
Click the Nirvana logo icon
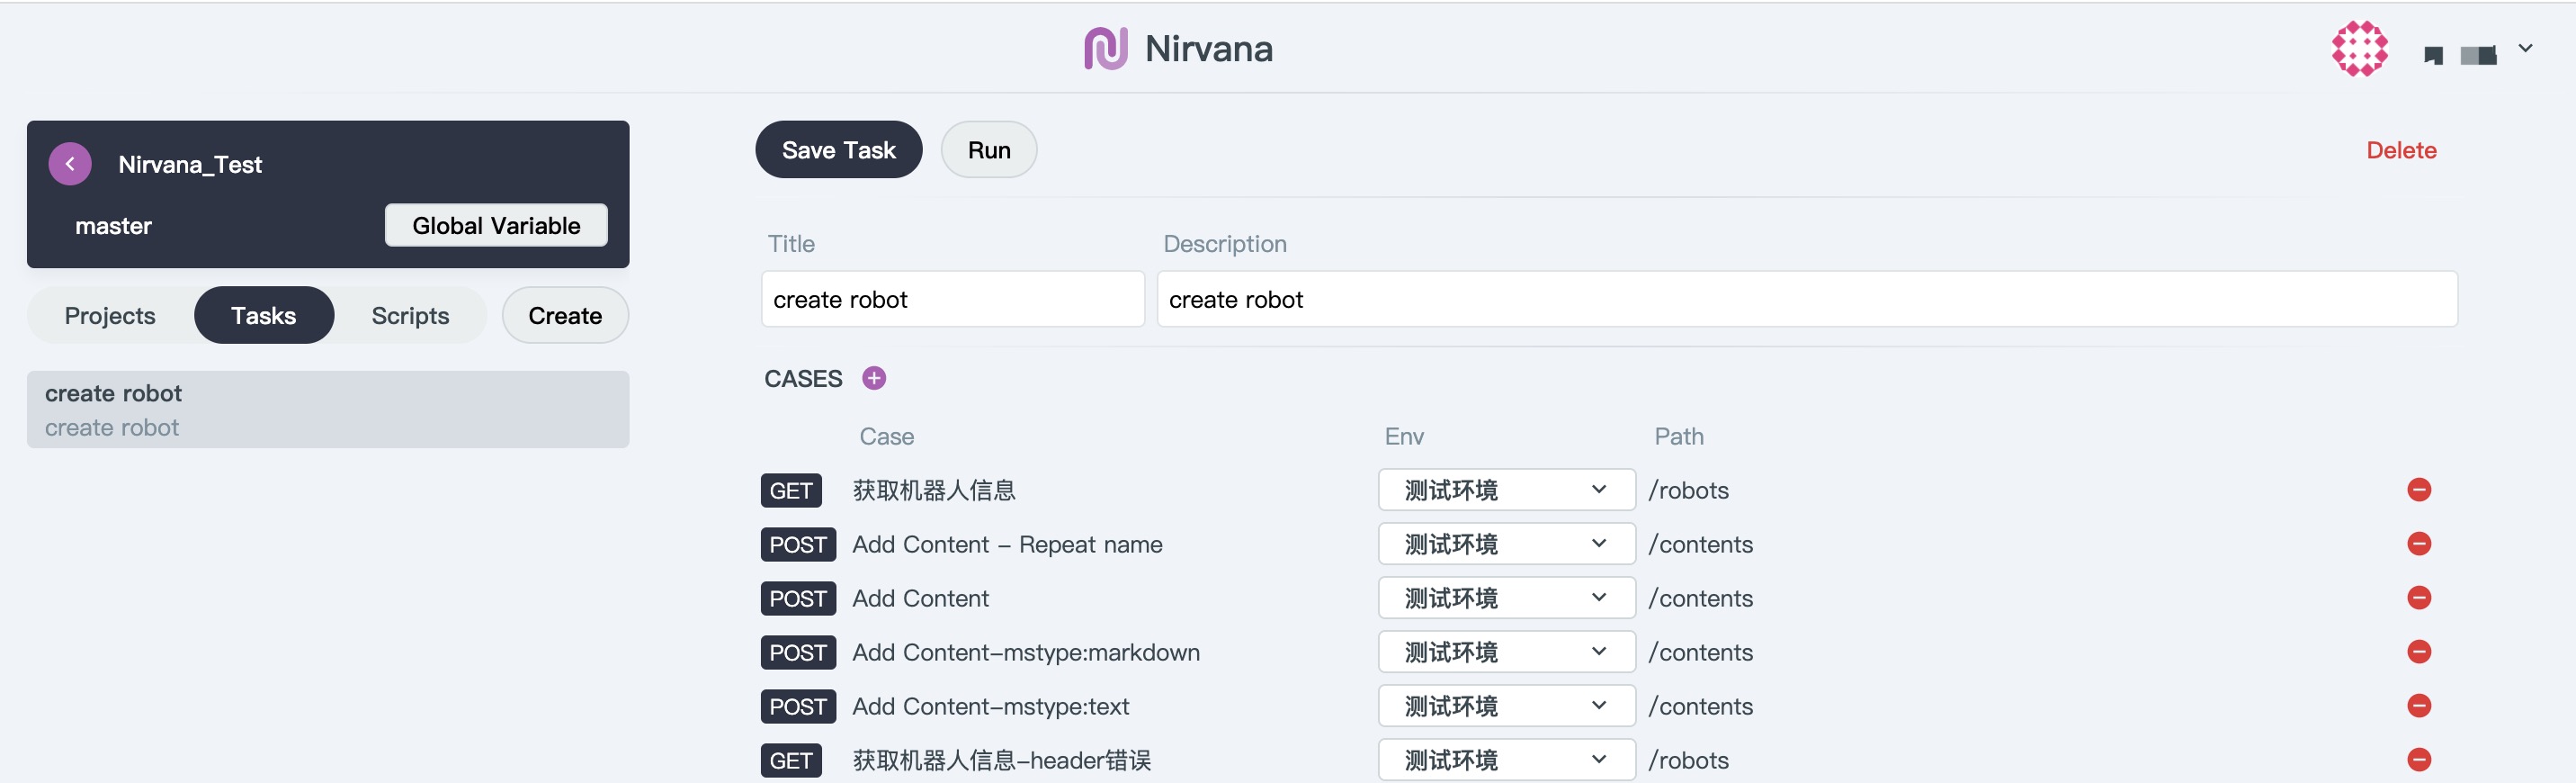tap(1105, 49)
